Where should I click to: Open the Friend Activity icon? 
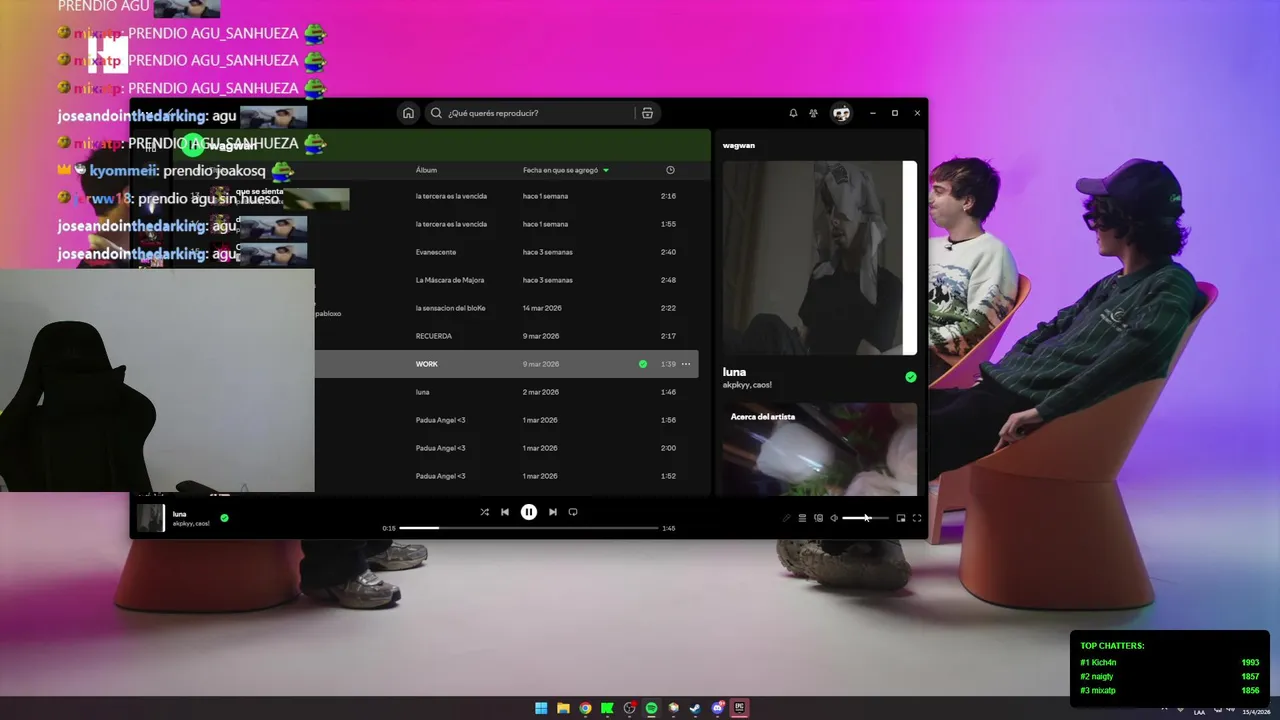pyautogui.click(x=813, y=113)
